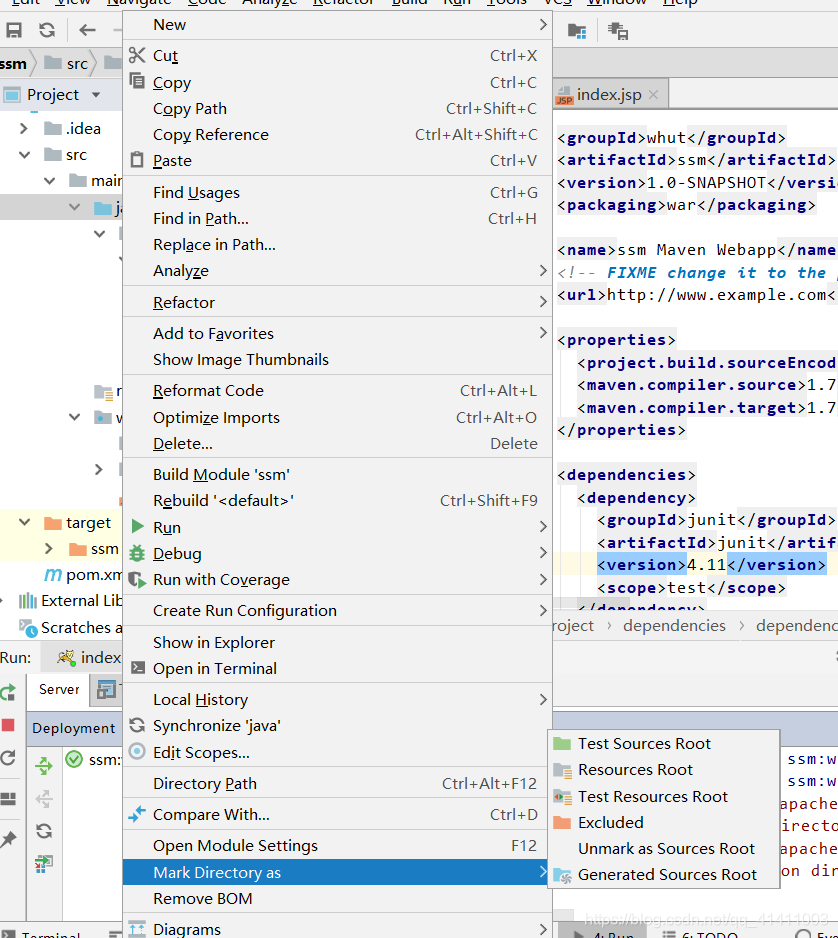This screenshot has width=838, height=938.
Task: Select Find Usages
Action: tap(337, 192)
